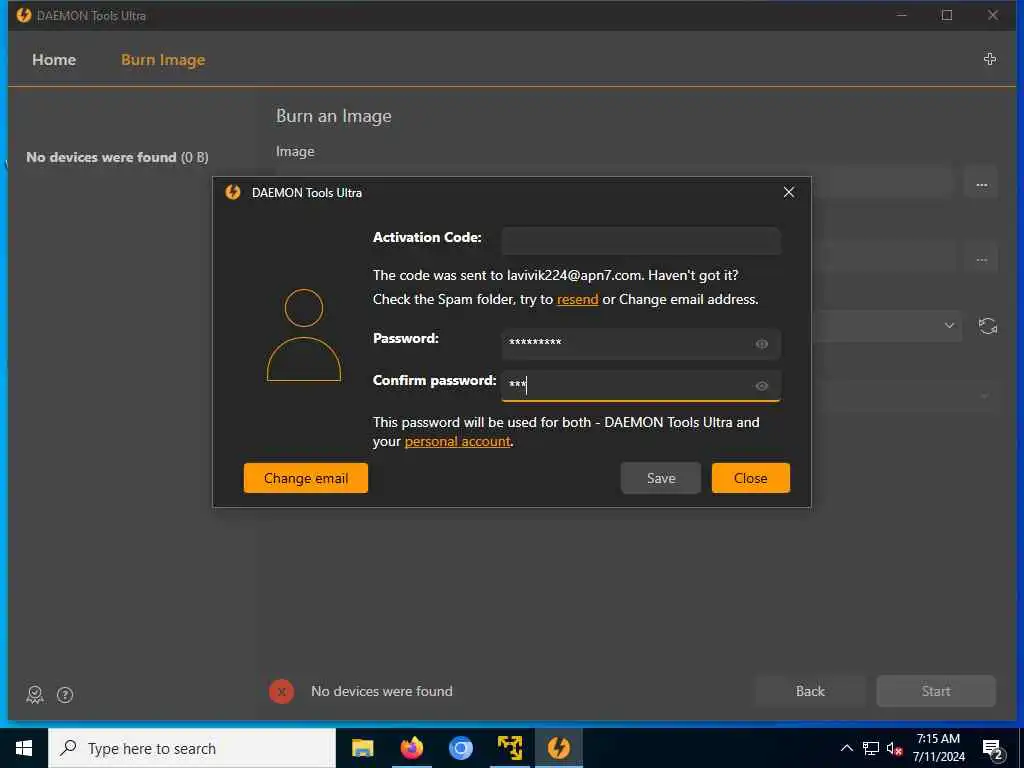Browse for image with ellipsis button
The width and height of the screenshot is (1024, 768).
981,185
